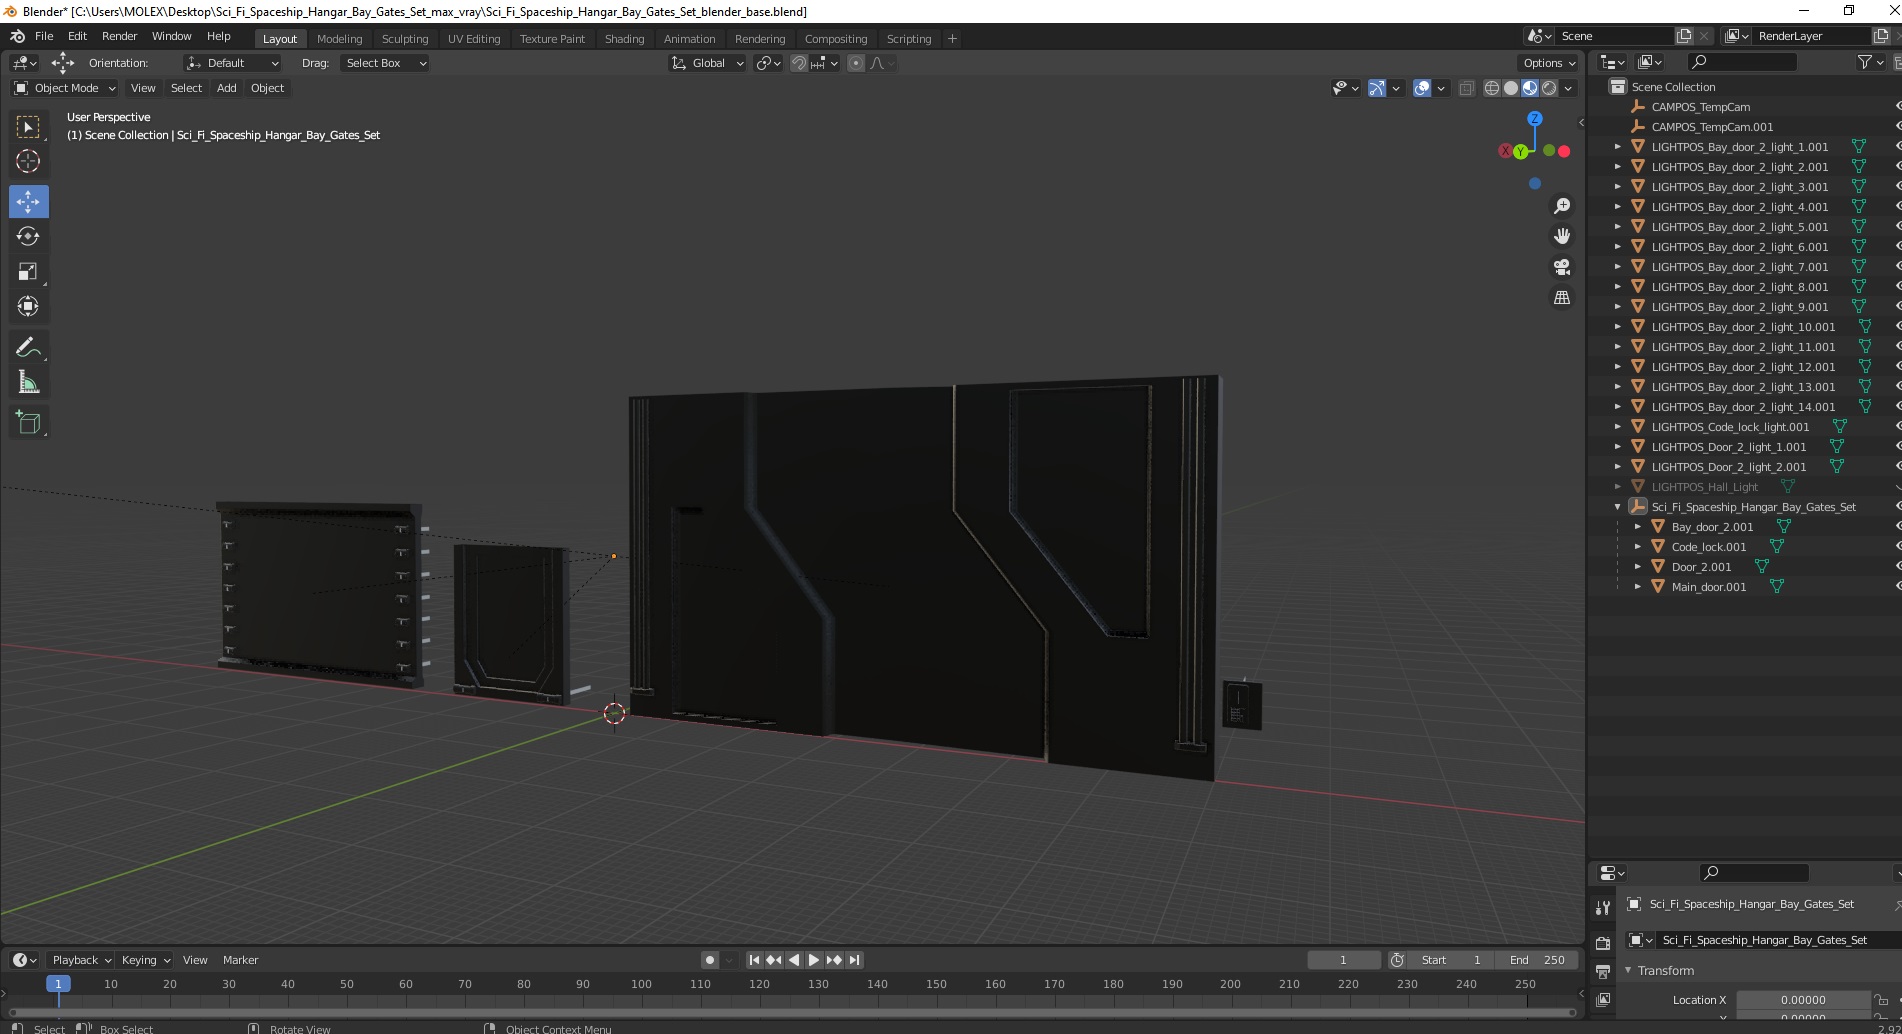Image resolution: width=1902 pixels, height=1034 pixels.
Task: Open the Add menu in viewport header
Action: point(227,88)
